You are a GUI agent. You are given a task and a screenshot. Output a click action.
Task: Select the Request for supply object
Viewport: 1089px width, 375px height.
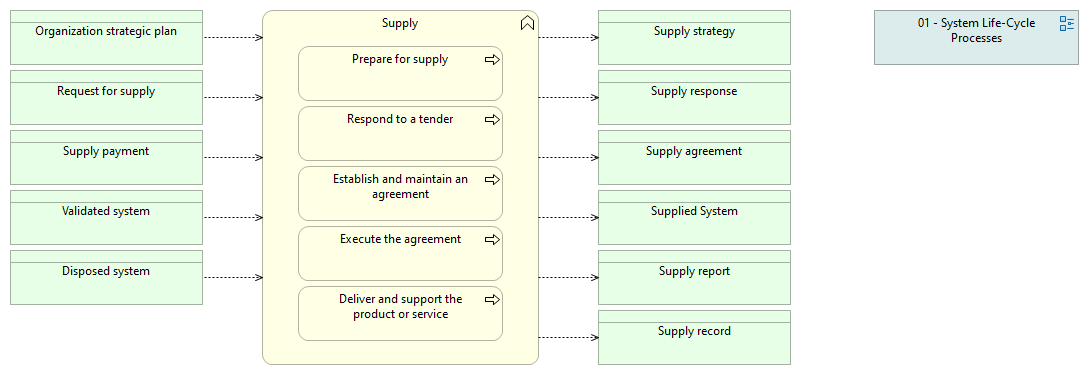tap(106, 97)
